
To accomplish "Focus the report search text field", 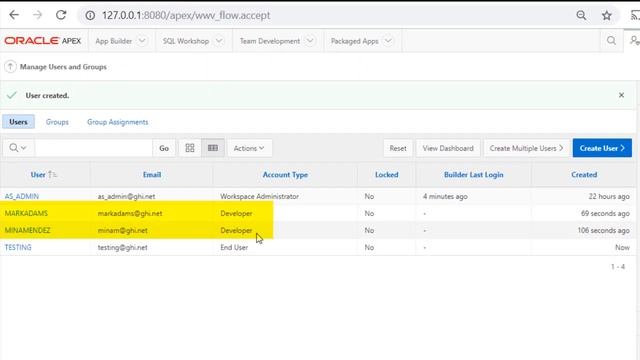I will coord(93,148).
